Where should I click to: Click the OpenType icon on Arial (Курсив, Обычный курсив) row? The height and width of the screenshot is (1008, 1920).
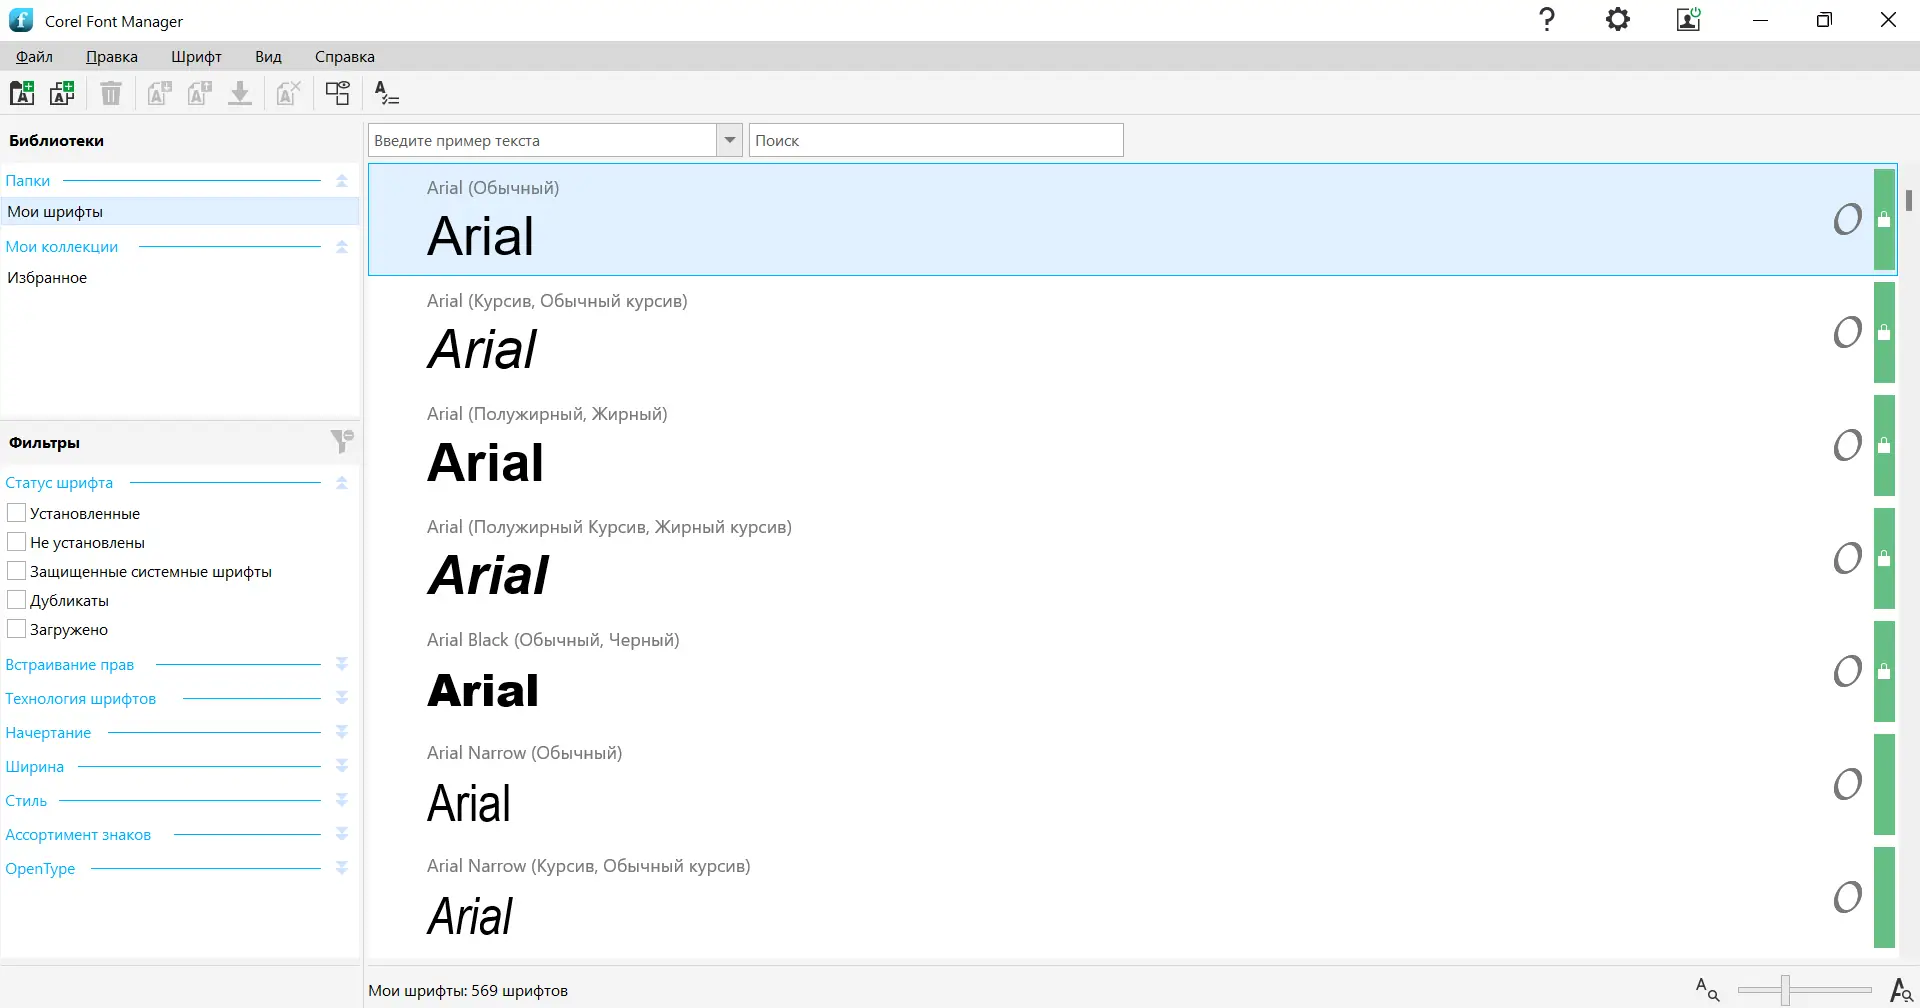[1848, 332]
